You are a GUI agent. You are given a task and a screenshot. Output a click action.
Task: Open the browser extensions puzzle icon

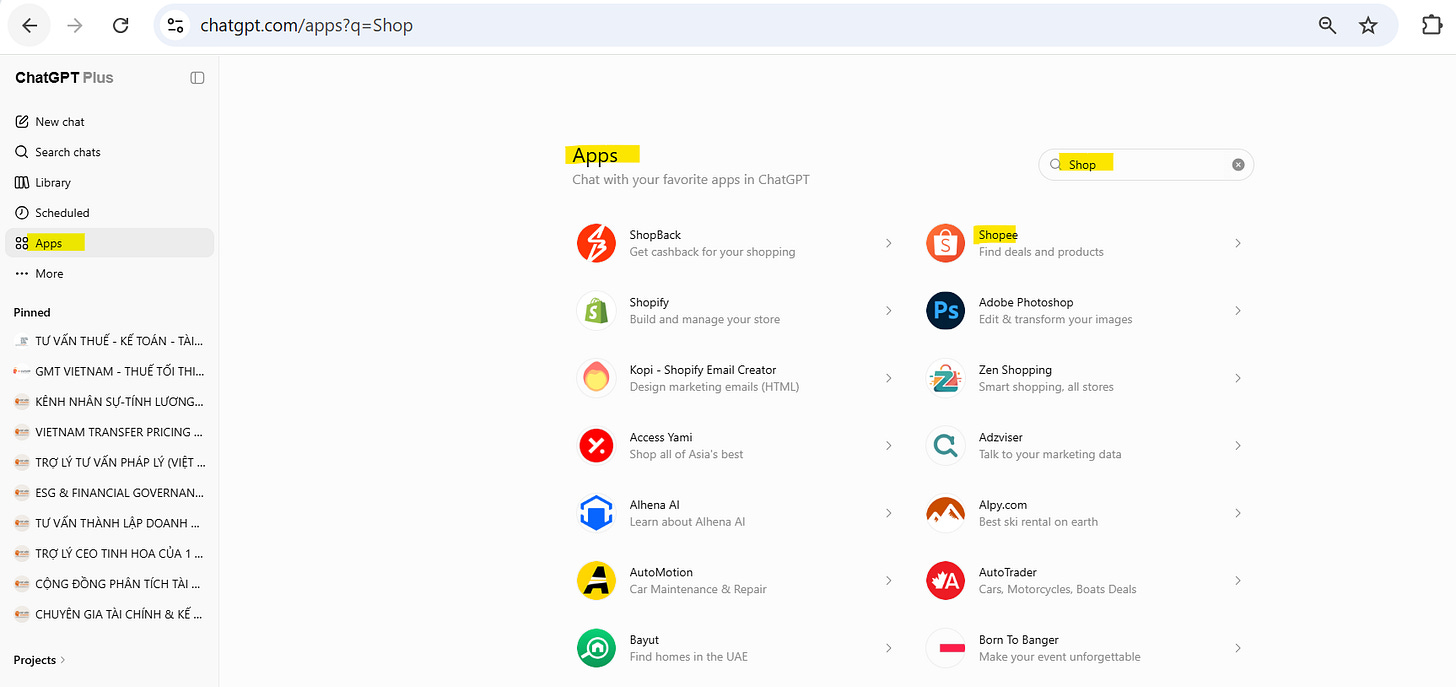(x=1431, y=26)
